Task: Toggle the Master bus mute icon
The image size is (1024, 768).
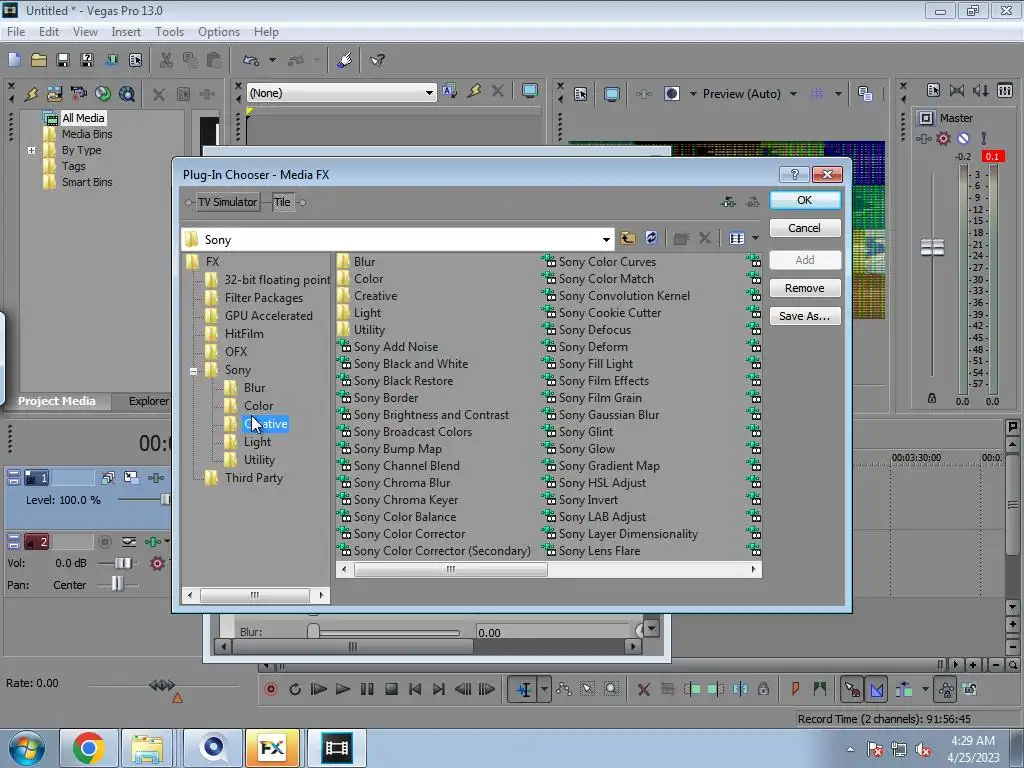Action: click(963, 138)
